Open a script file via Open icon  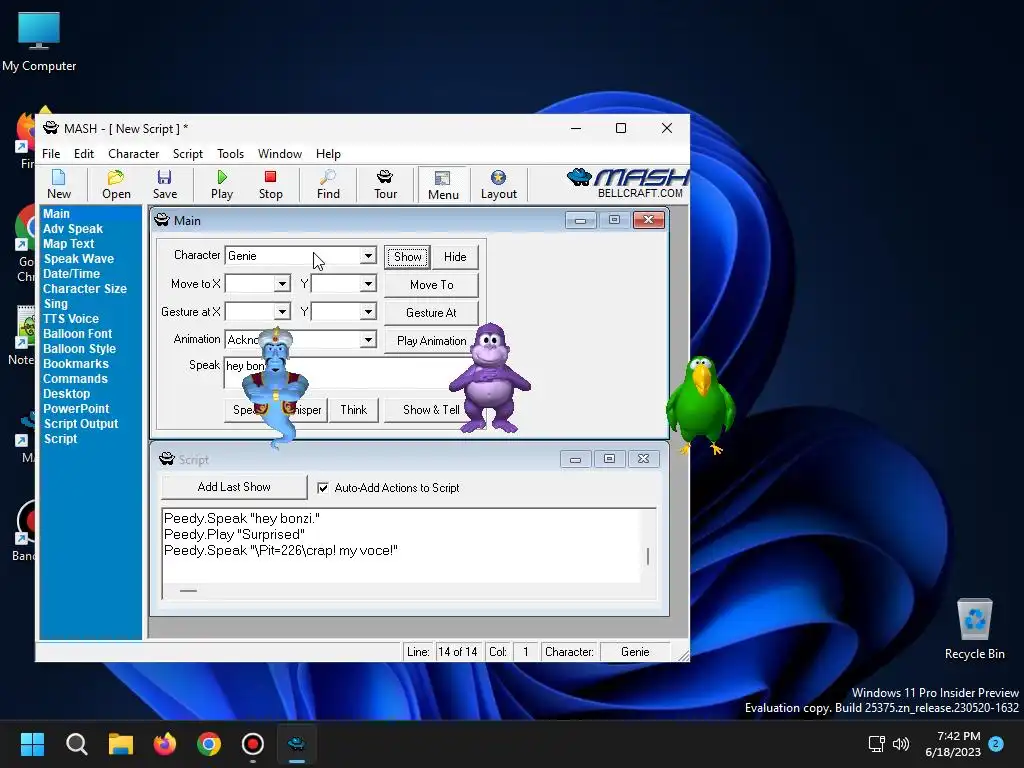coord(116,184)
